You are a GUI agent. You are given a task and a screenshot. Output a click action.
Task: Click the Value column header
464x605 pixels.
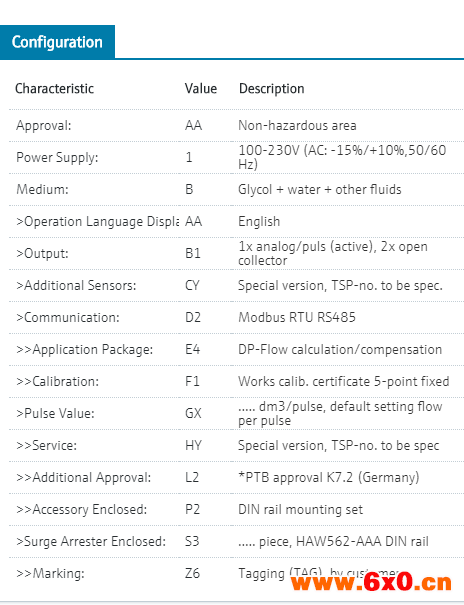click(201, 89)
